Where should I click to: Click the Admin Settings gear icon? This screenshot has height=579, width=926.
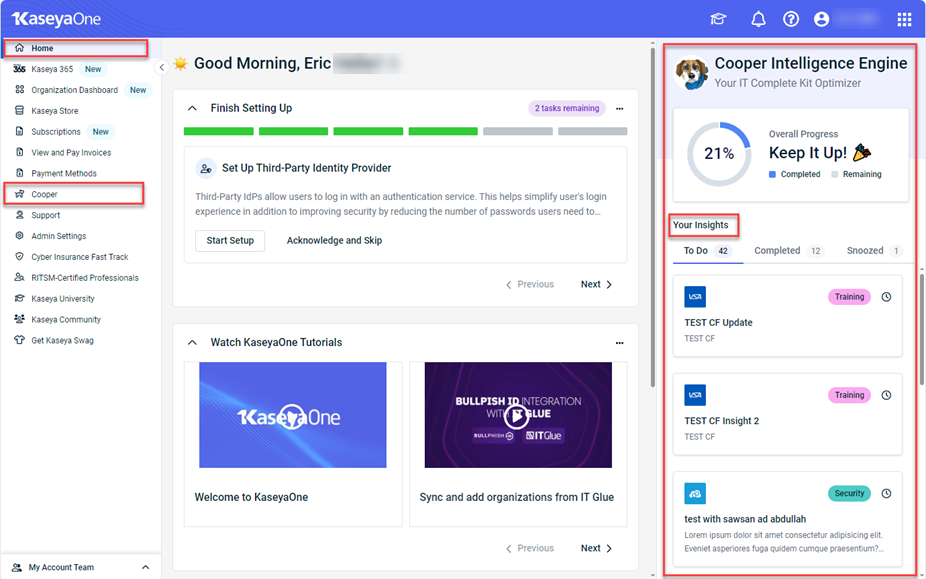point(19,236)
